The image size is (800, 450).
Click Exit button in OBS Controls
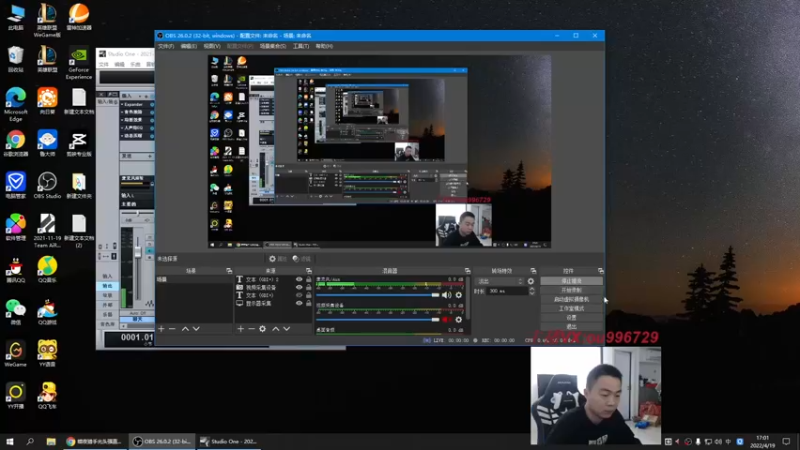click(571, 327)
